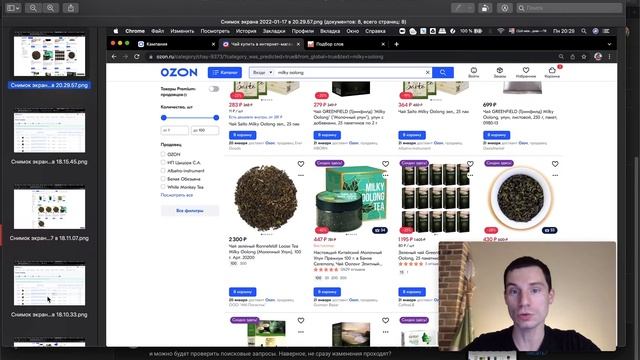Click the right handle of quantity slider
Image resolution: width=640 pixels, height=360 pixels.
click(216, 118)
